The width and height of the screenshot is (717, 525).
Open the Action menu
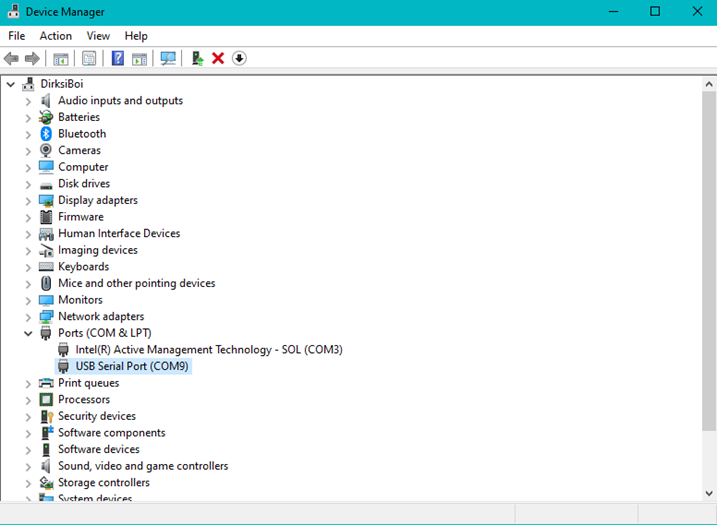coord(55,36)
